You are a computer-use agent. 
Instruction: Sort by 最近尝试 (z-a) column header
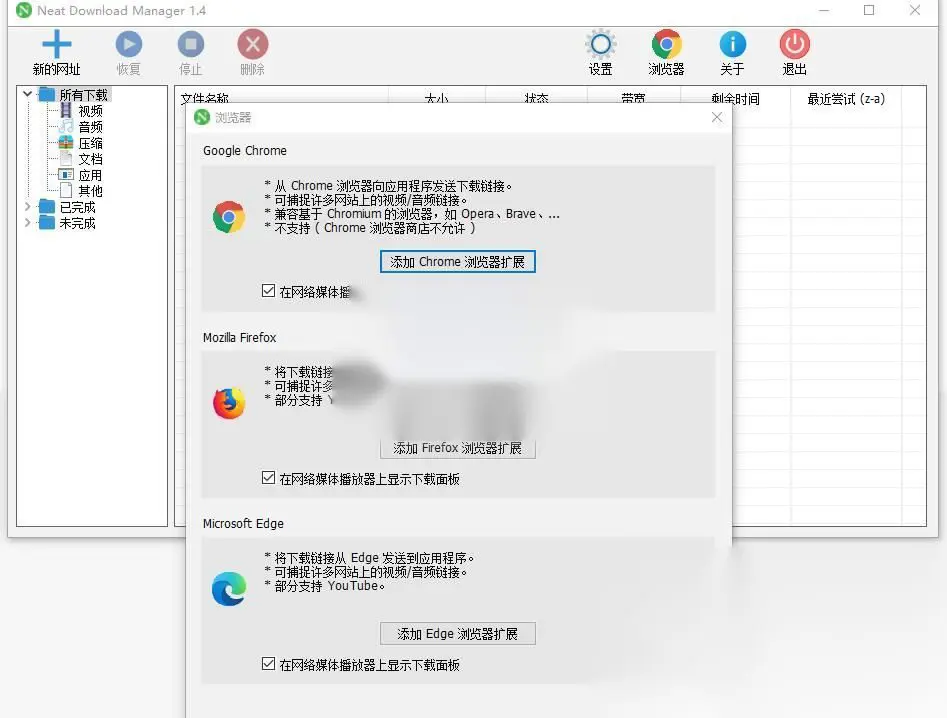[x=846, y=98]
